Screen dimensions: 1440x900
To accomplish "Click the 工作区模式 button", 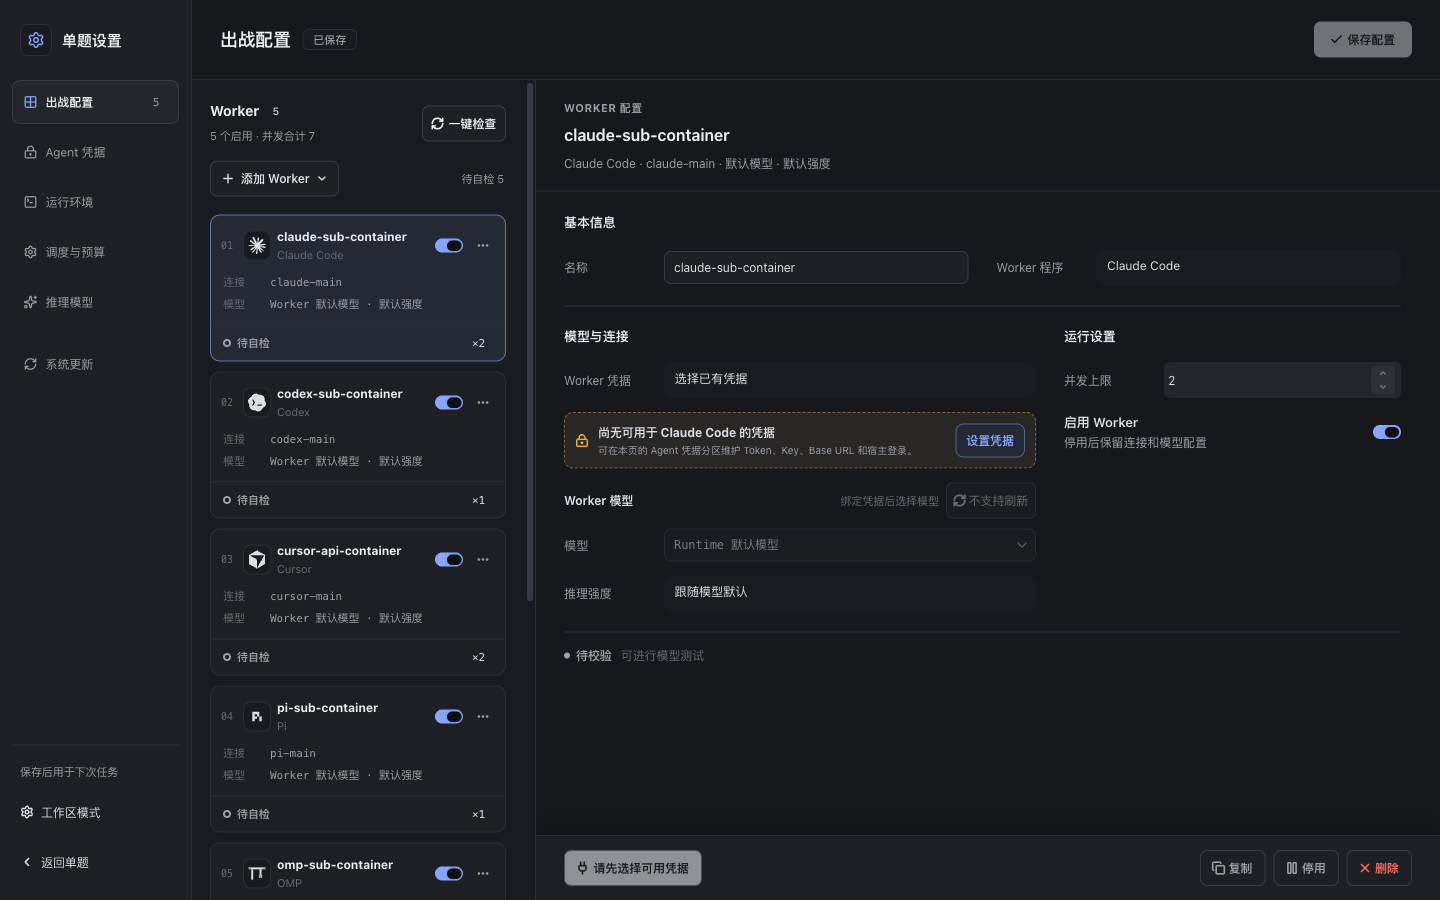I will tap(95, 812).
